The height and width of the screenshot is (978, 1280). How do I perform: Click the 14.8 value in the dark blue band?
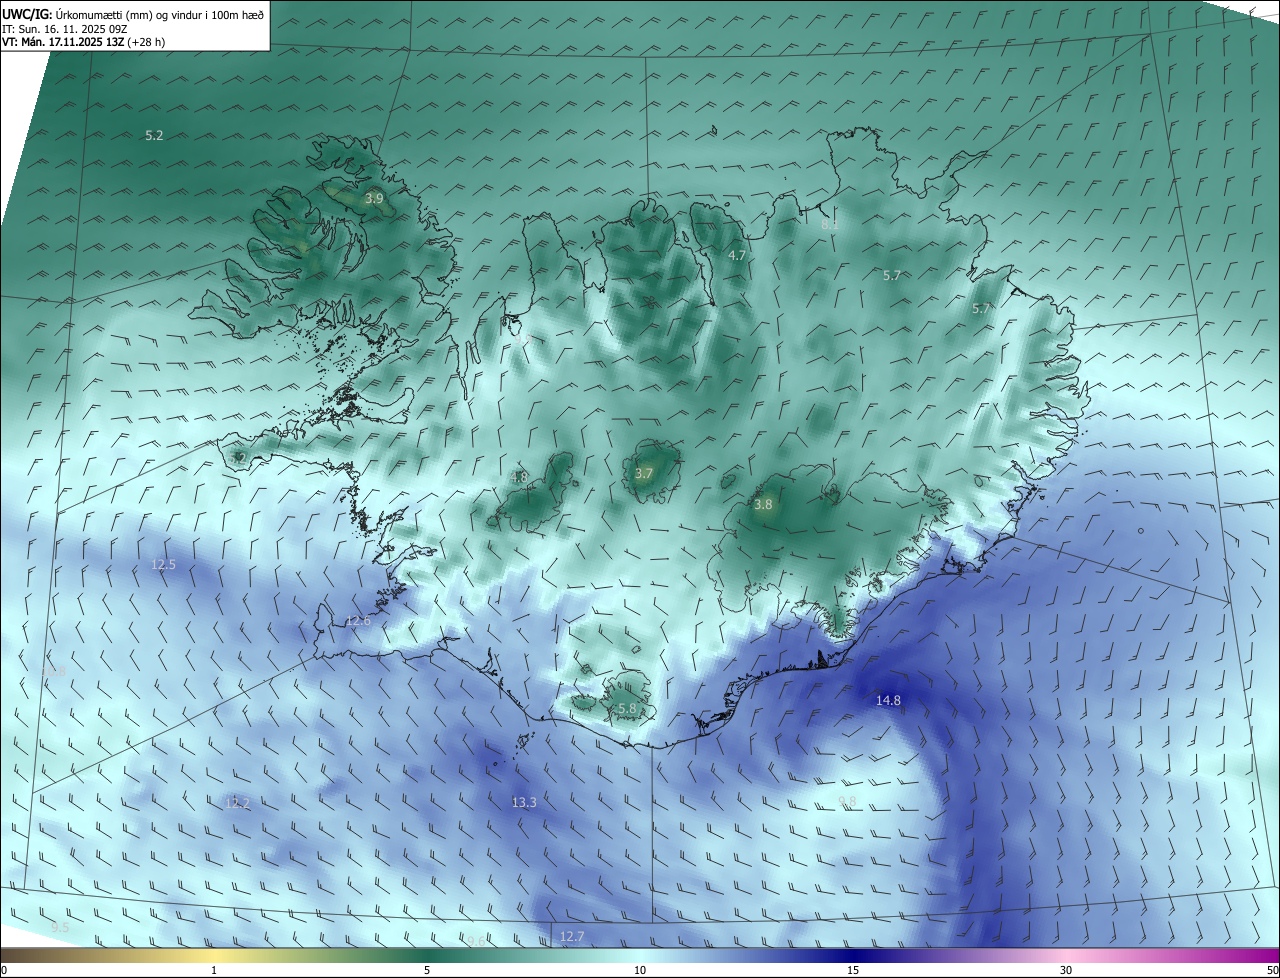[888, 701]
